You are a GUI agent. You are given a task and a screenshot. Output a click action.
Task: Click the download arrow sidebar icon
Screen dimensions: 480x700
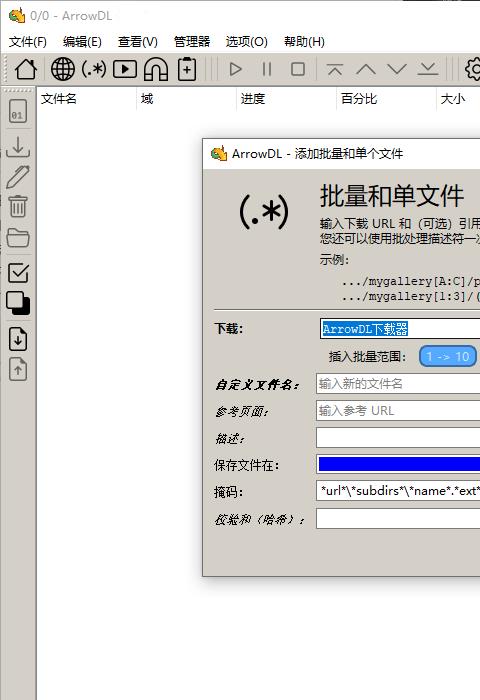click(x=18, y=147)
